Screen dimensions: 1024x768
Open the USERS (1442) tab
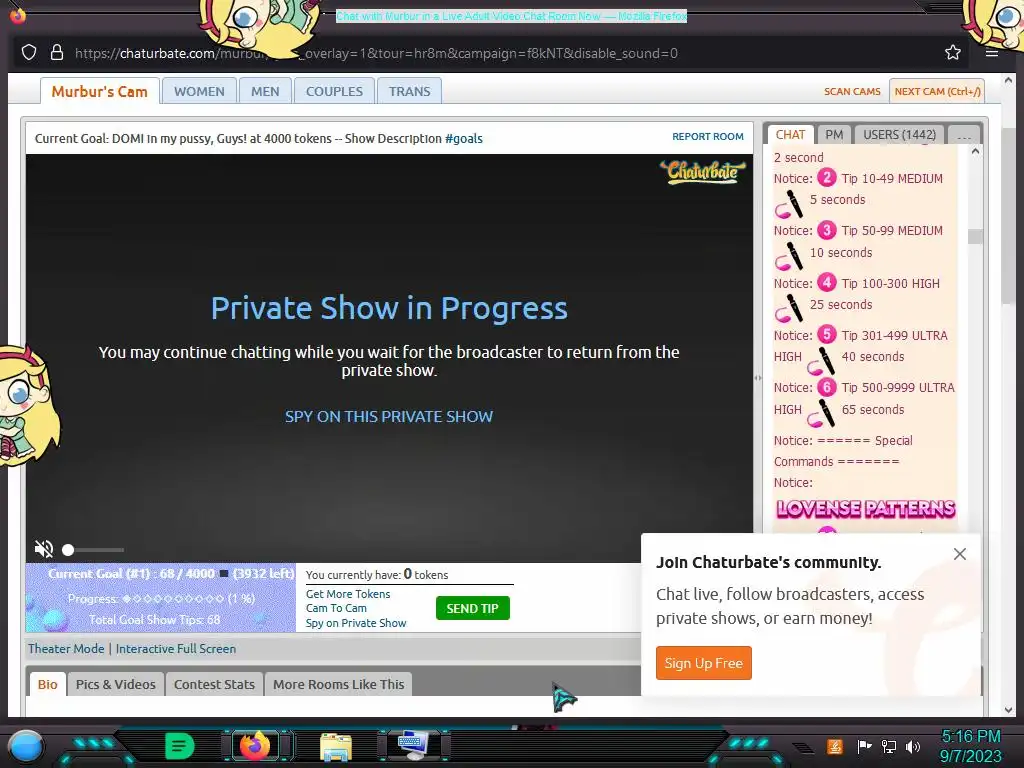coord(899,135)
